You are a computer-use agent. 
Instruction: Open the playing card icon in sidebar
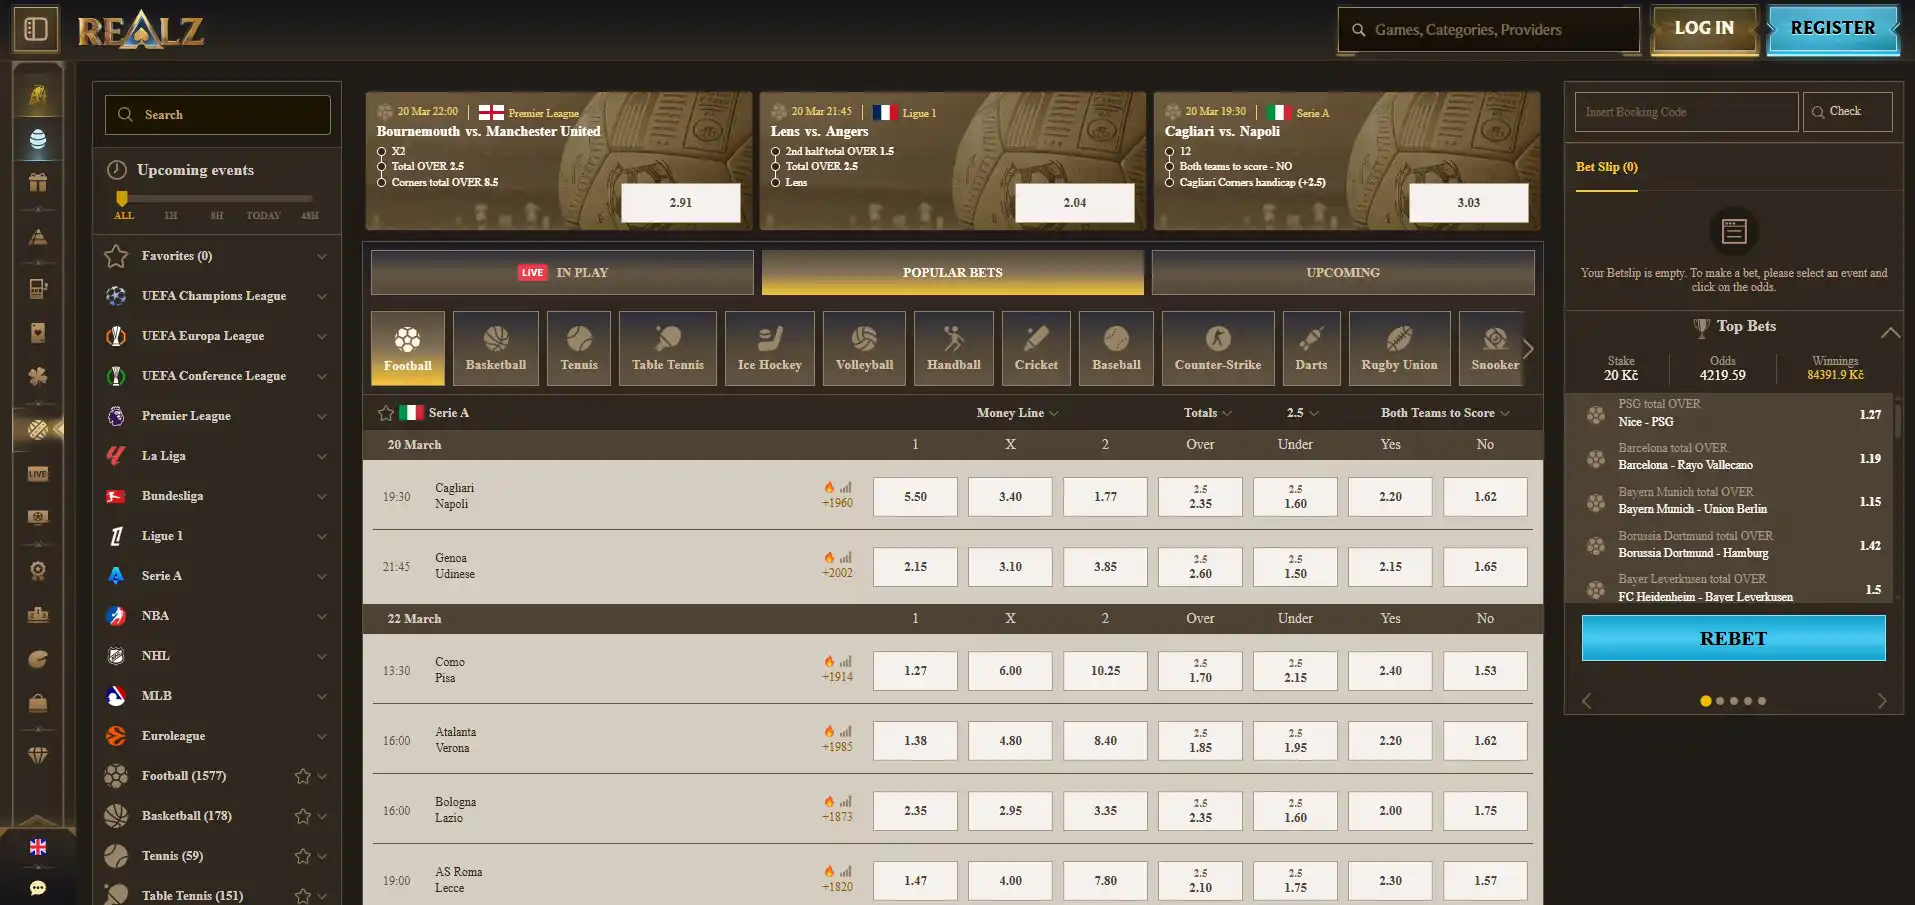[x=38, y=332]
